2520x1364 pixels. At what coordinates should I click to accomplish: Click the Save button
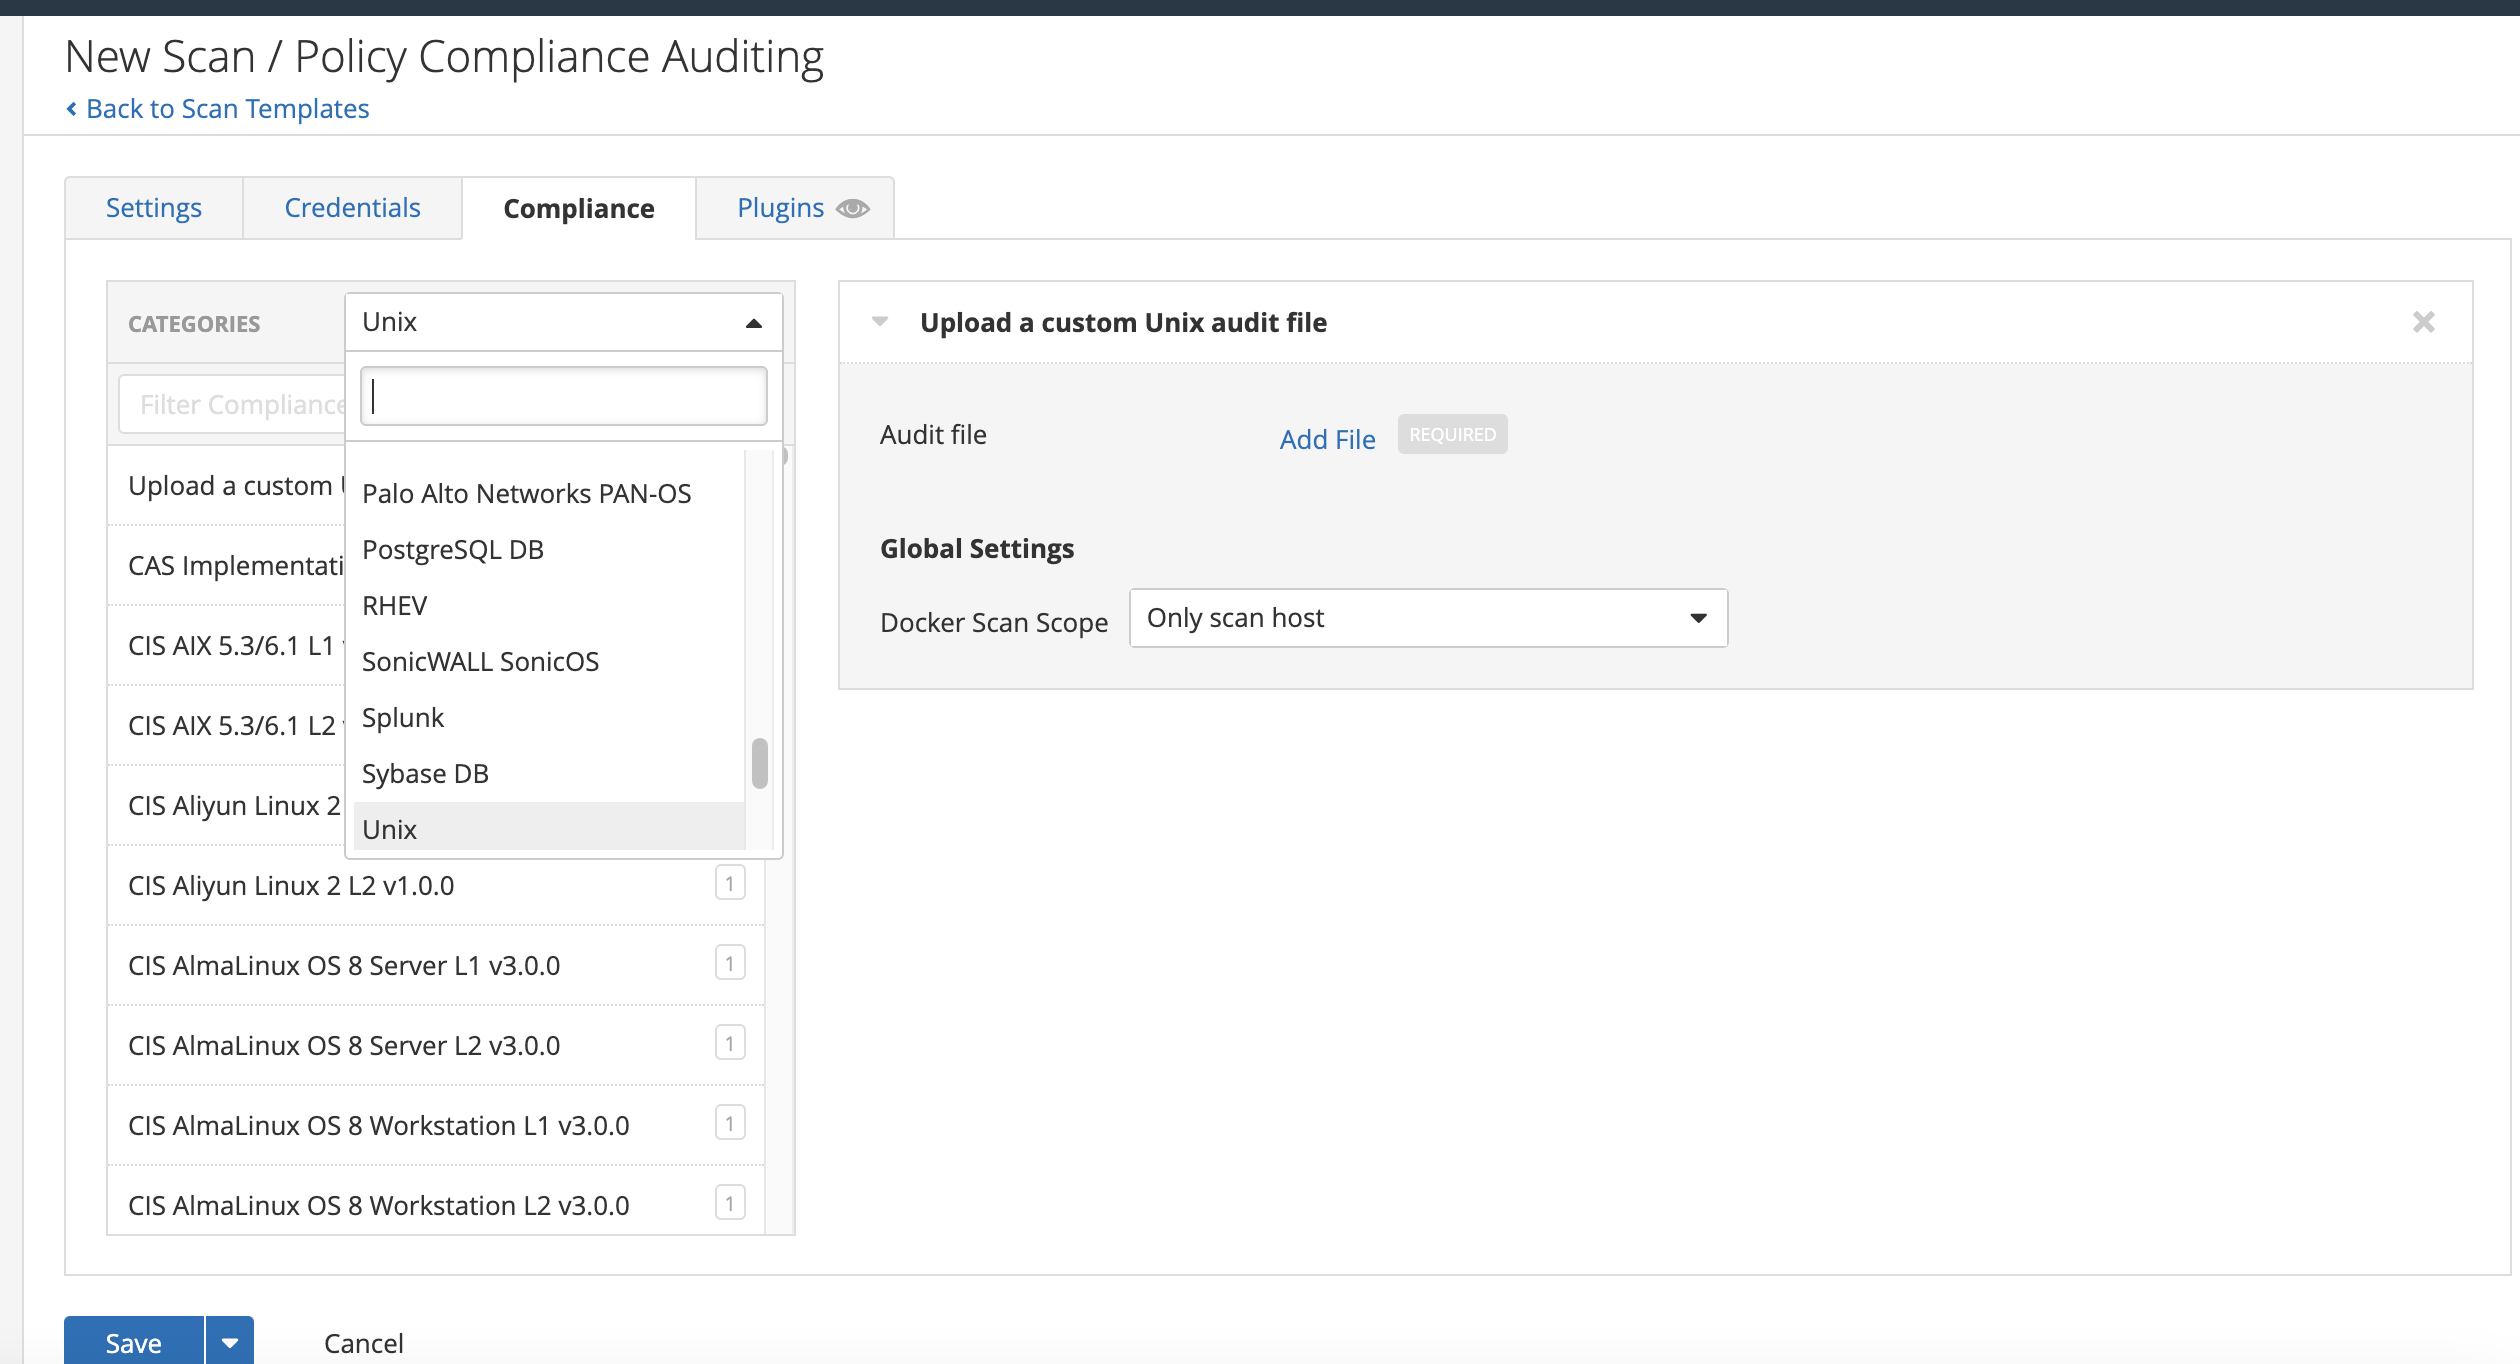(x=134, y=1342)
